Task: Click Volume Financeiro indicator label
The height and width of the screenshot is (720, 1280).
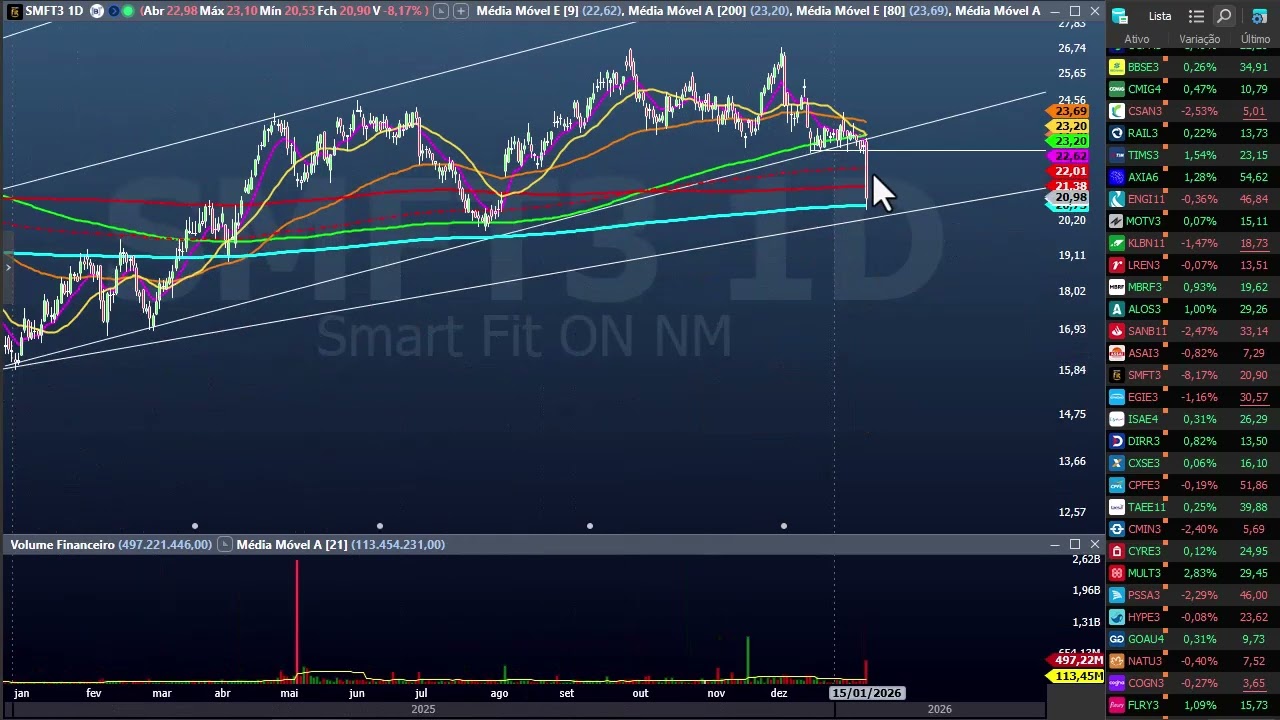Action: click(x=62, y=545)
